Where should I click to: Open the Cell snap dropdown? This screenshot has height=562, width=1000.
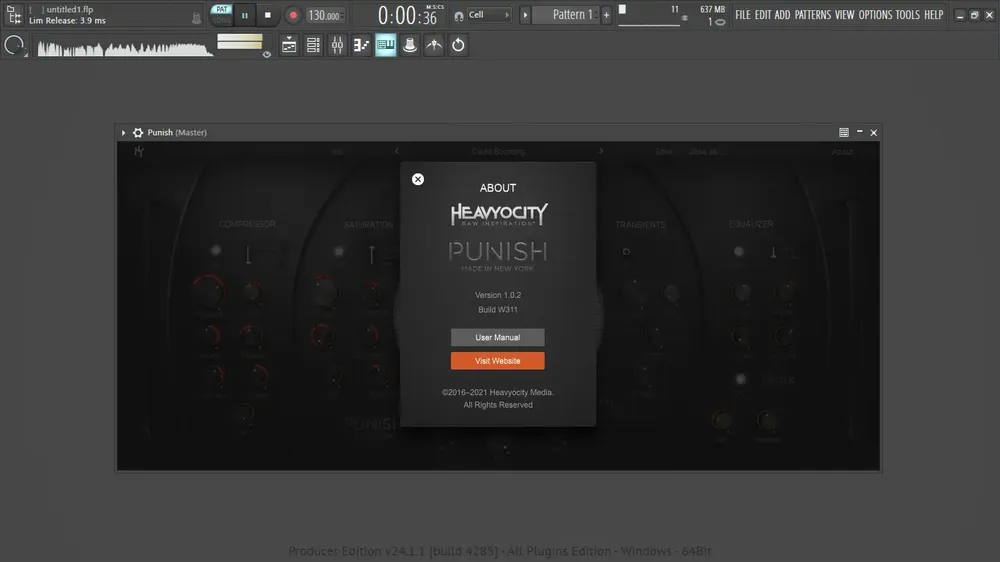[489, 15]
